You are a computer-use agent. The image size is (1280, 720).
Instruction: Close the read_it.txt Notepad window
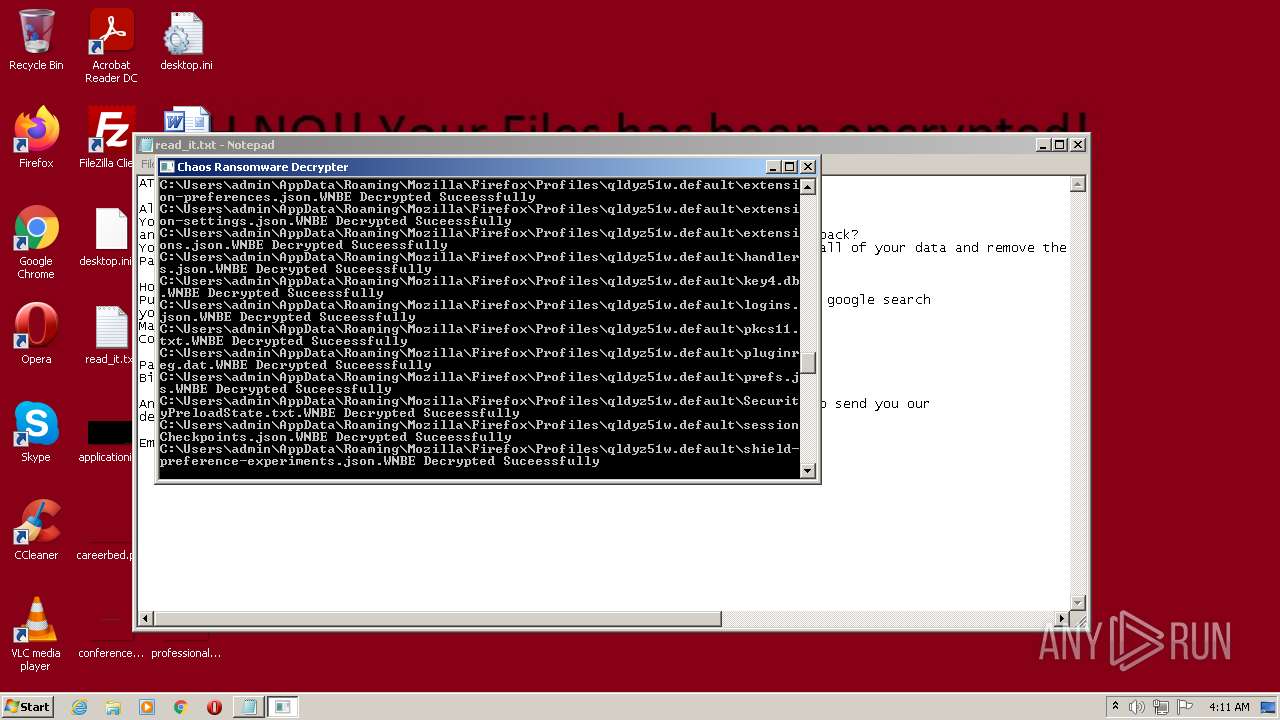pos(1078,145)
